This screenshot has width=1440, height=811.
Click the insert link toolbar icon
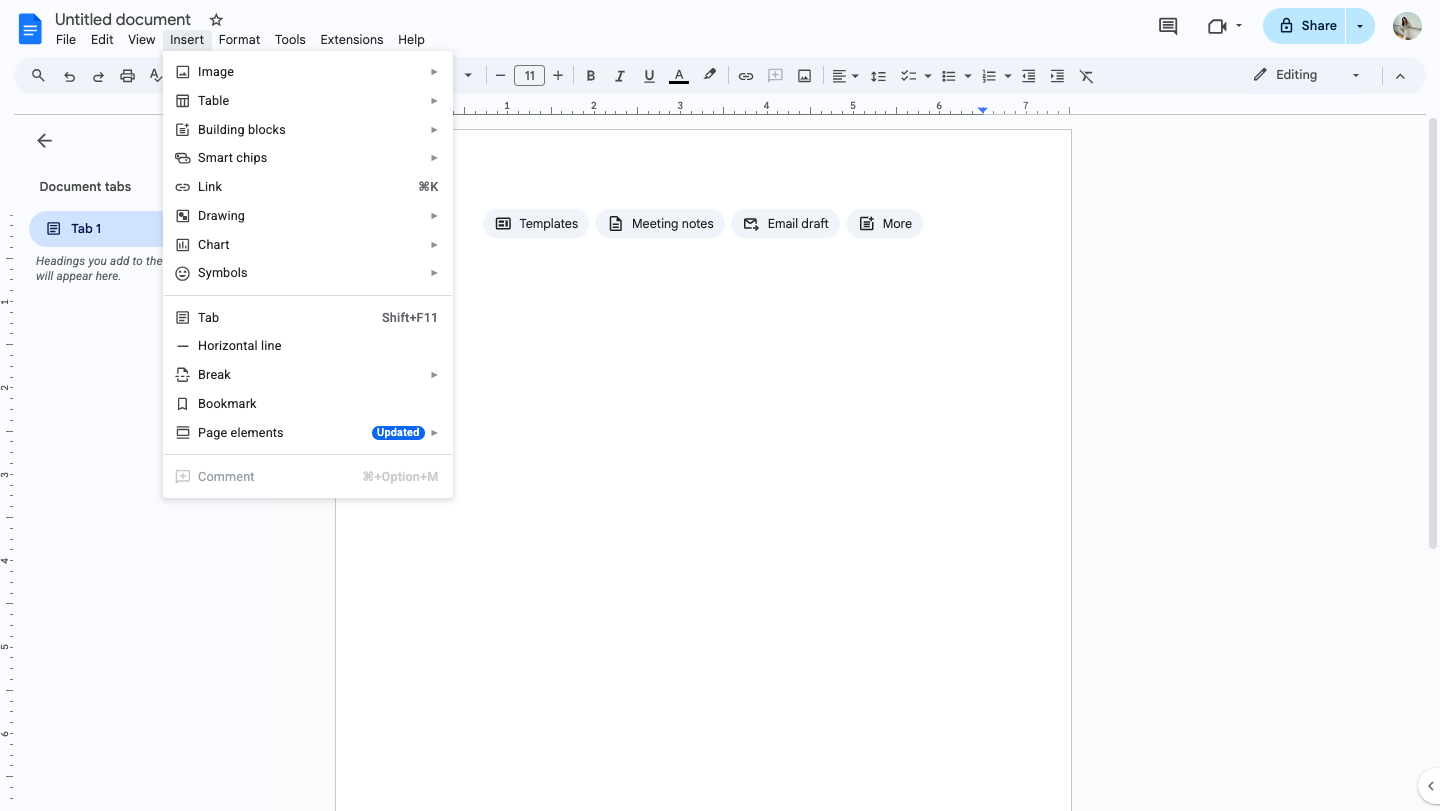tap(746, 76)
